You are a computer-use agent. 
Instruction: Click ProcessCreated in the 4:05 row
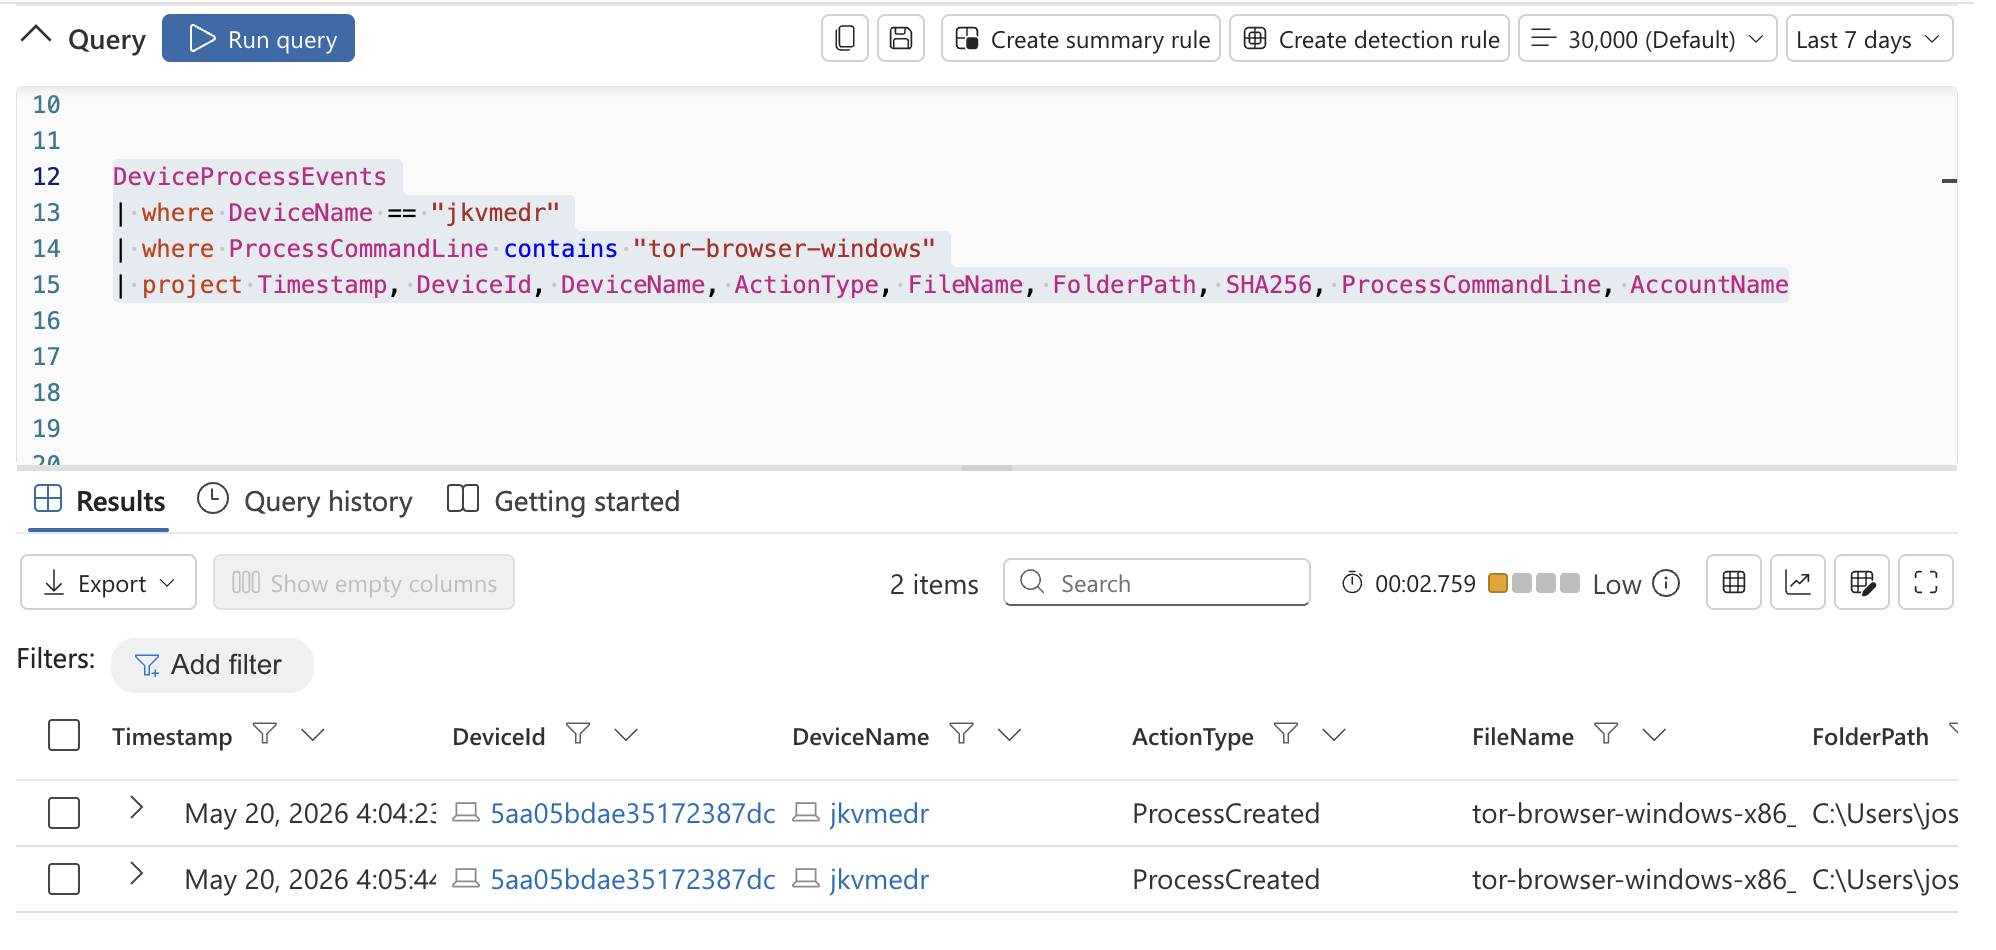1226,880
